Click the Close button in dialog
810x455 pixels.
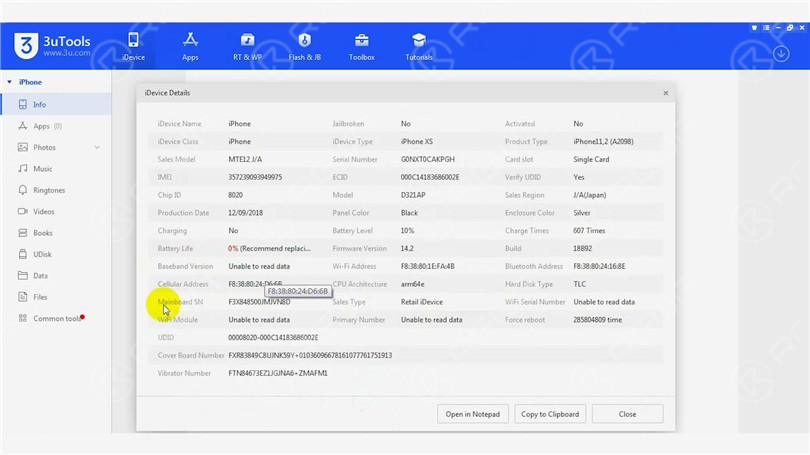point(627,414)
